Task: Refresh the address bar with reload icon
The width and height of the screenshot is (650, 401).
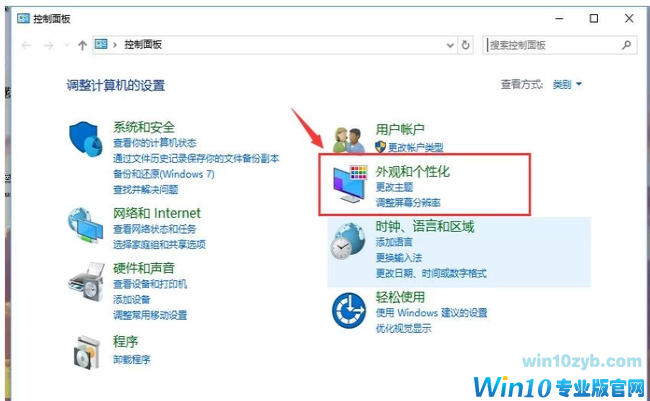Action: (466, 45)
